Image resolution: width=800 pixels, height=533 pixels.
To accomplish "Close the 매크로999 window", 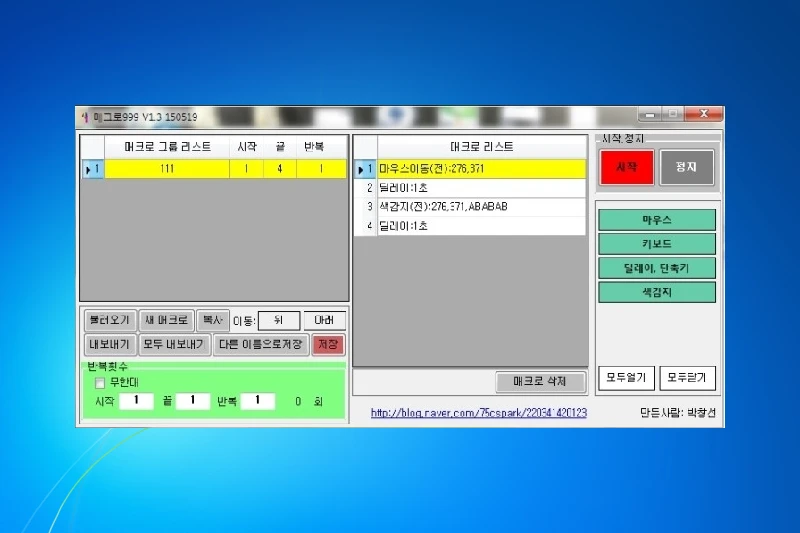I will coord(704,114).
